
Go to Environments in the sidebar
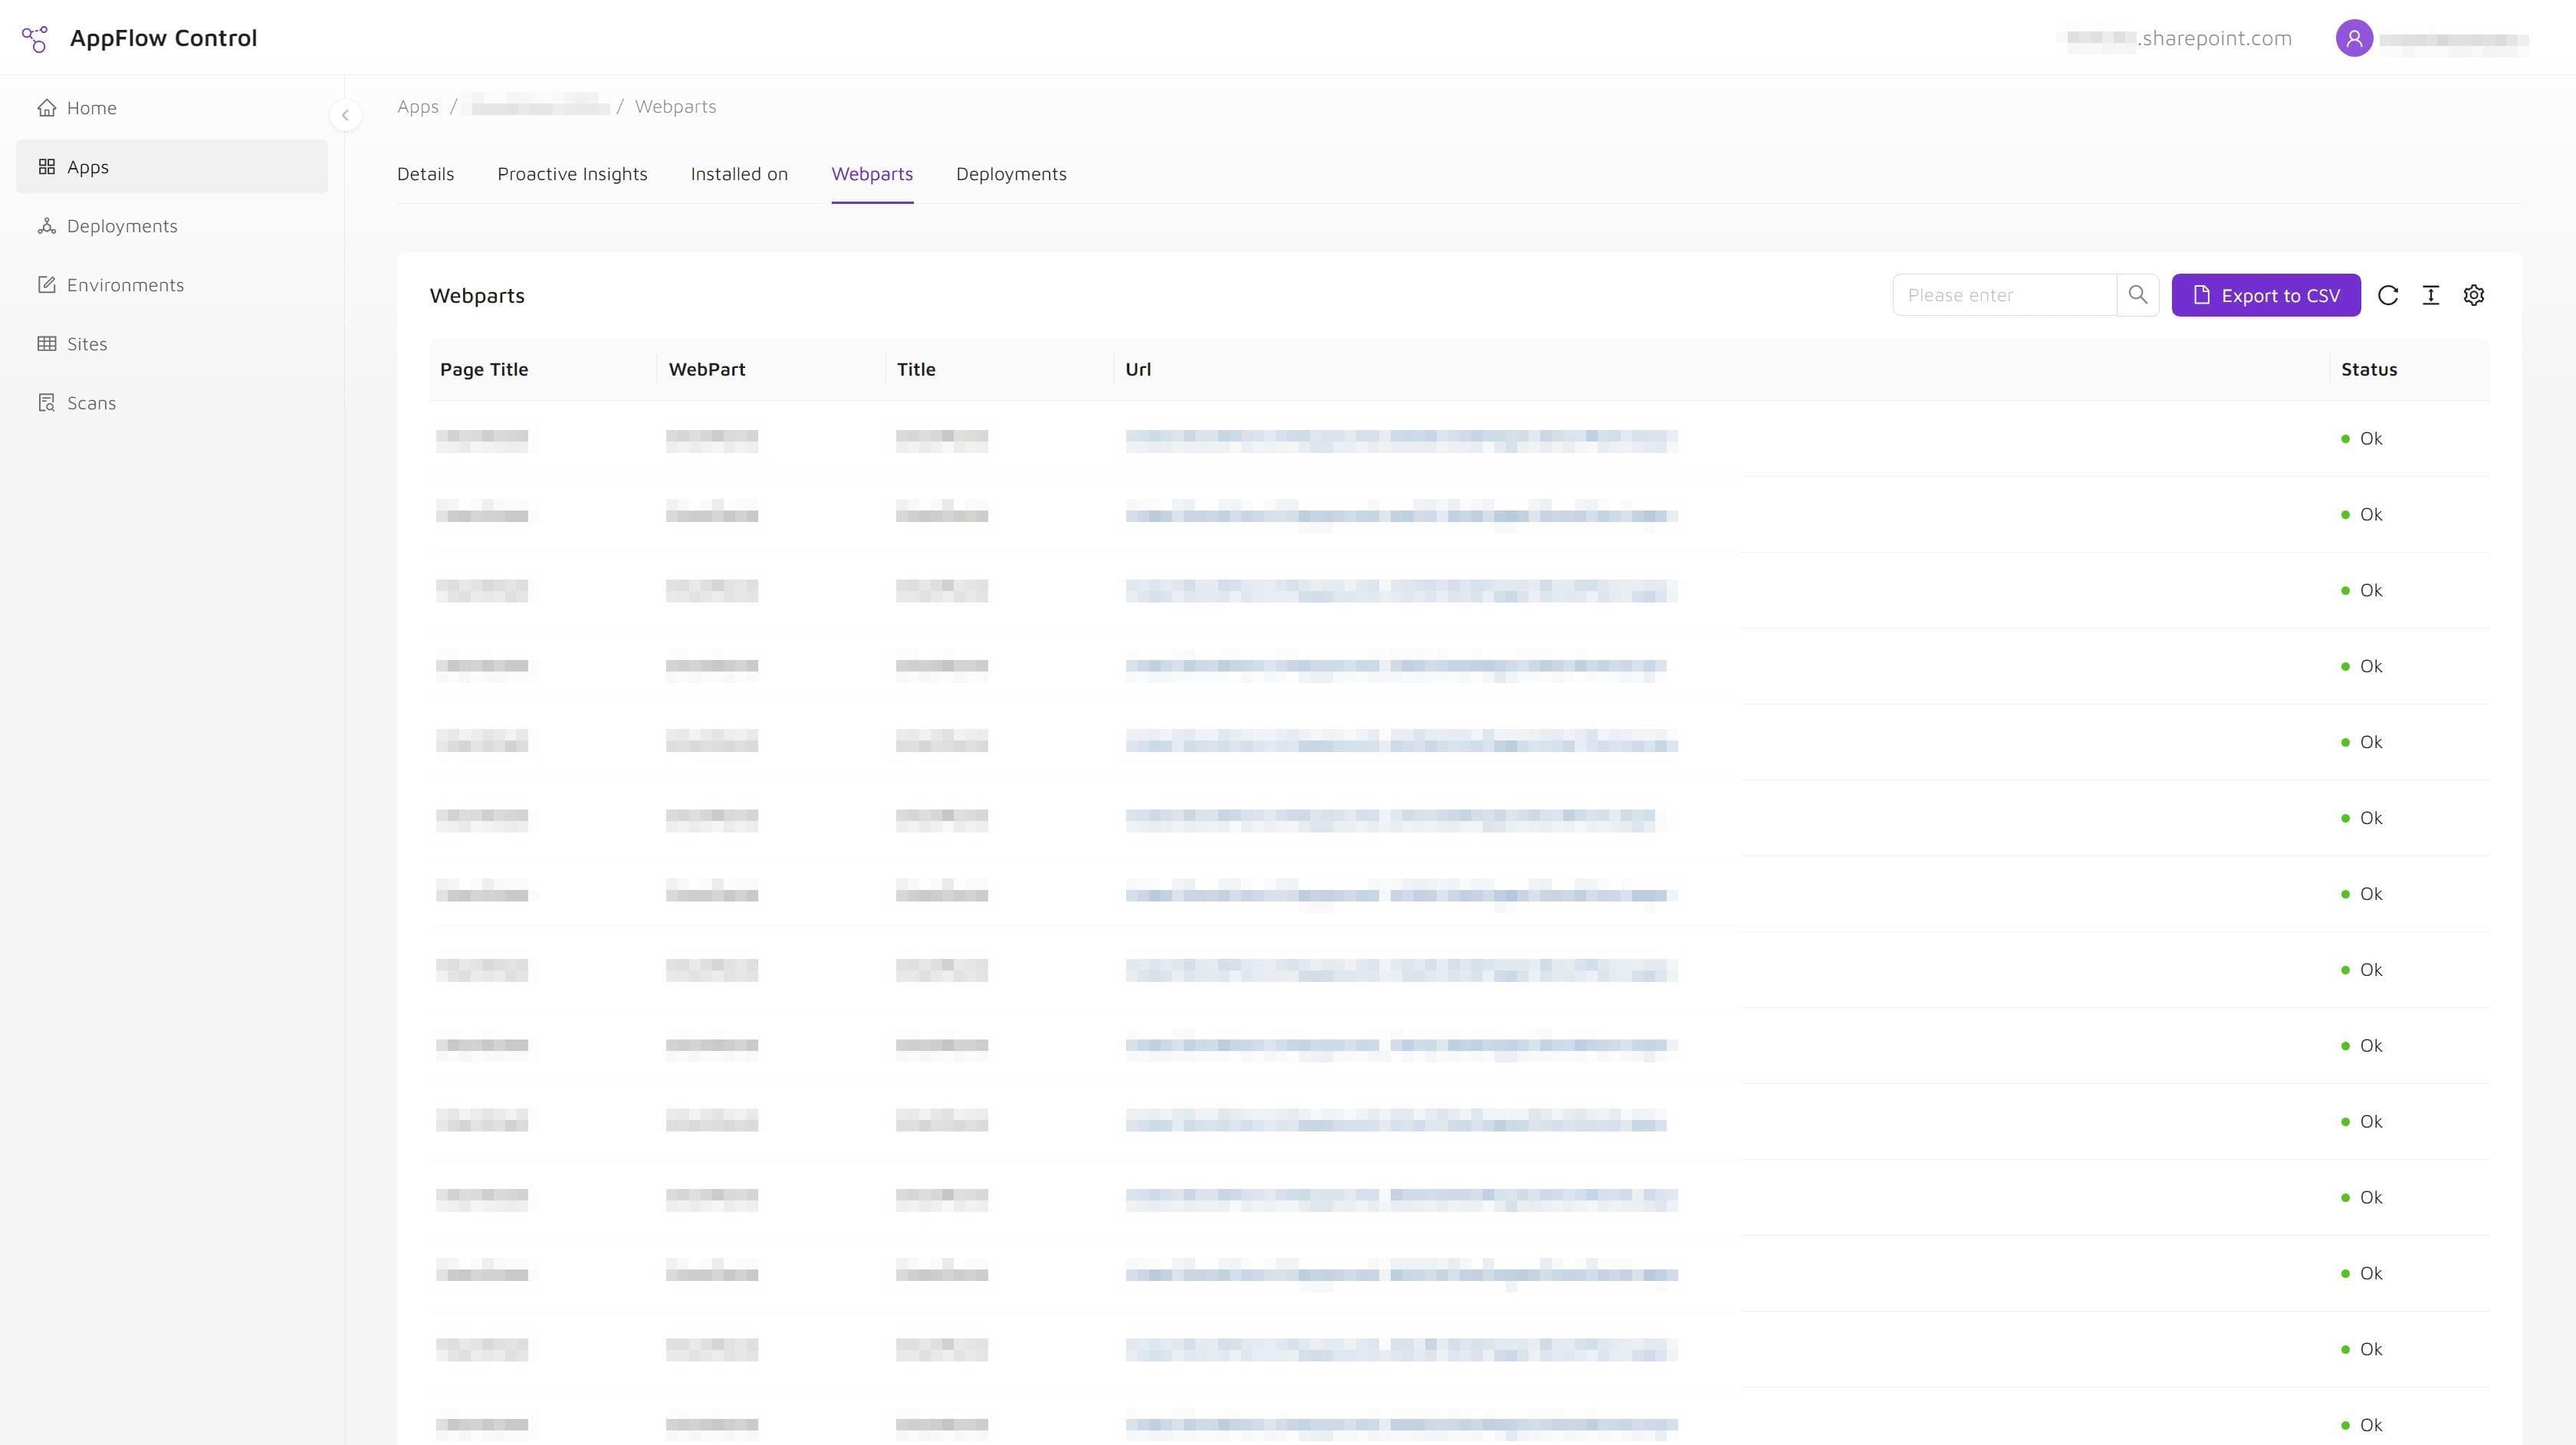pyautogui.click(x=172, y=285)
